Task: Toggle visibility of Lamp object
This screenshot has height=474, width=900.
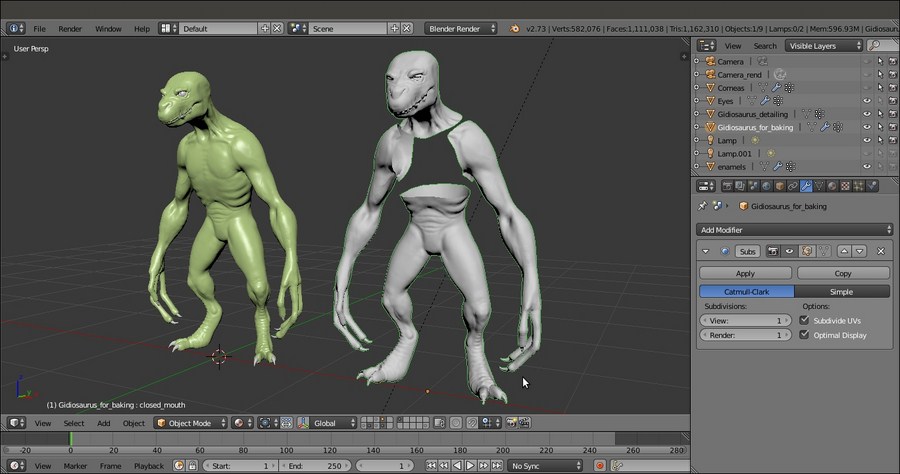Action: (x=867, y=141)
